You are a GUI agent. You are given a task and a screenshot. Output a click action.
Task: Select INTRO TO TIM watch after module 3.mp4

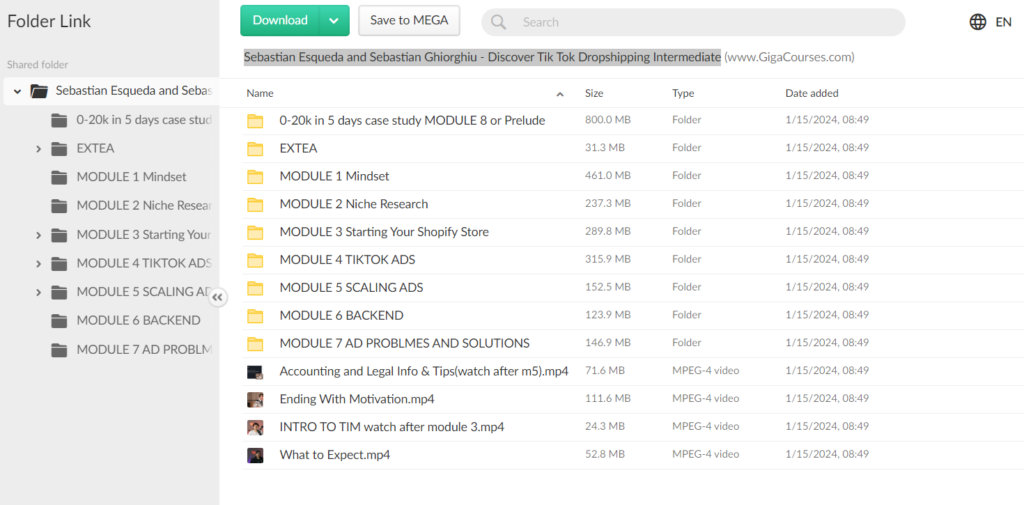click(x=392, y=427)
